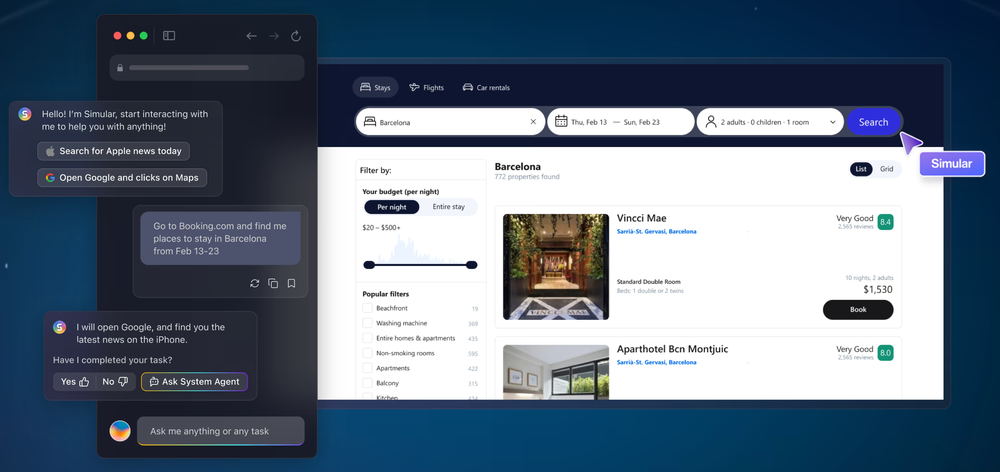
Task: Open the Sun, Feb 23 check-out date
Action: [642, 122]
